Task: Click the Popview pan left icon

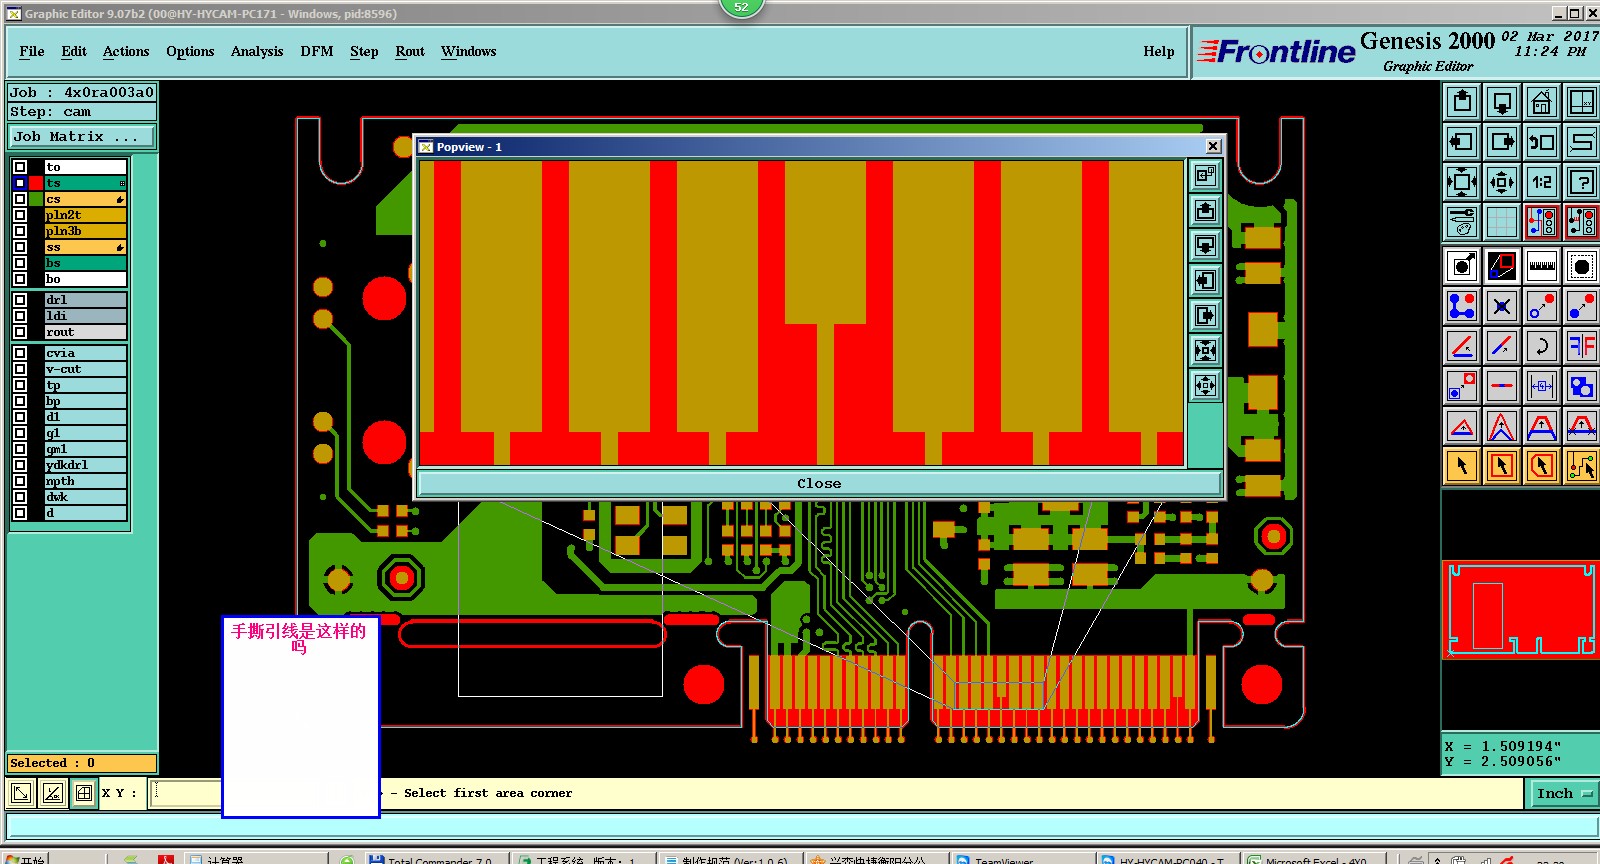Action: [1206, 280]
